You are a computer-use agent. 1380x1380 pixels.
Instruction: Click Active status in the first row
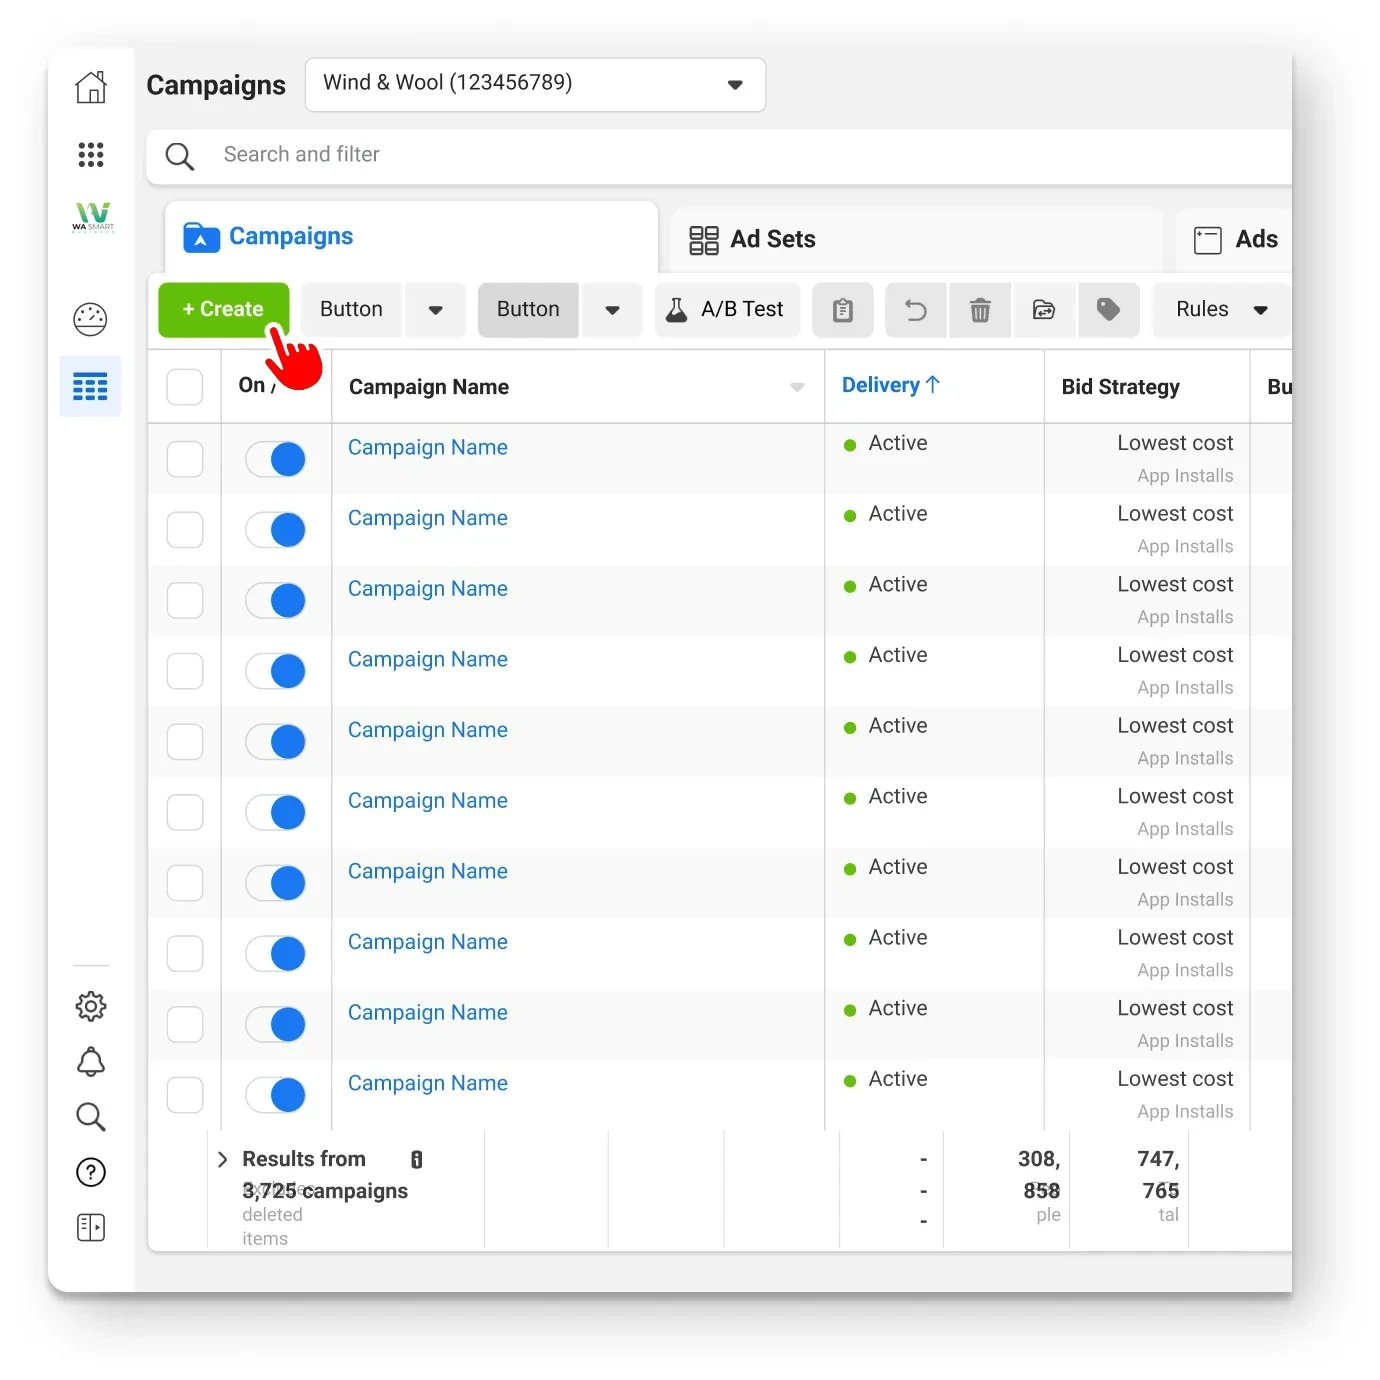(x=898, y=444)
